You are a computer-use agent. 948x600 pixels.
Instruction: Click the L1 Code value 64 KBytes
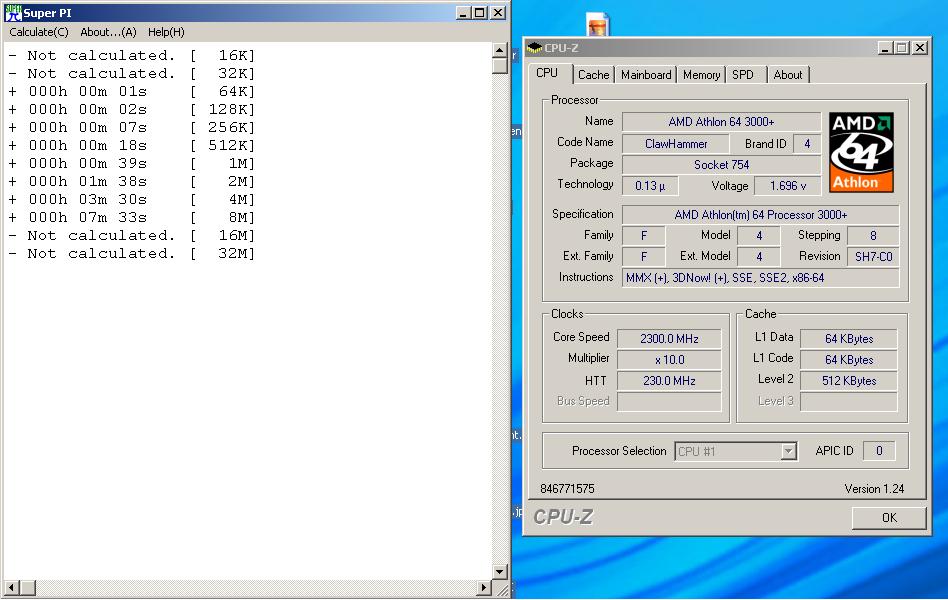pyautogui.click(x=849, y=360)
